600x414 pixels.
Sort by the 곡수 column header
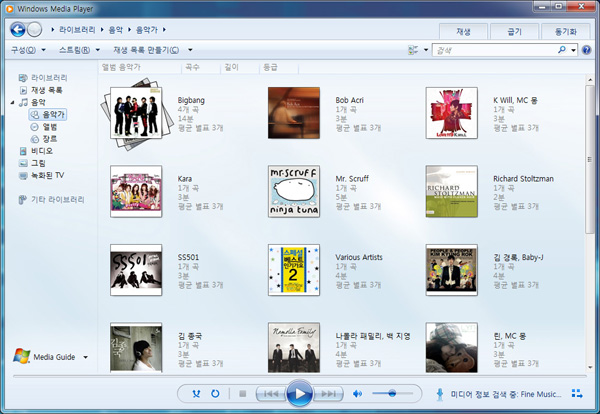201,67
